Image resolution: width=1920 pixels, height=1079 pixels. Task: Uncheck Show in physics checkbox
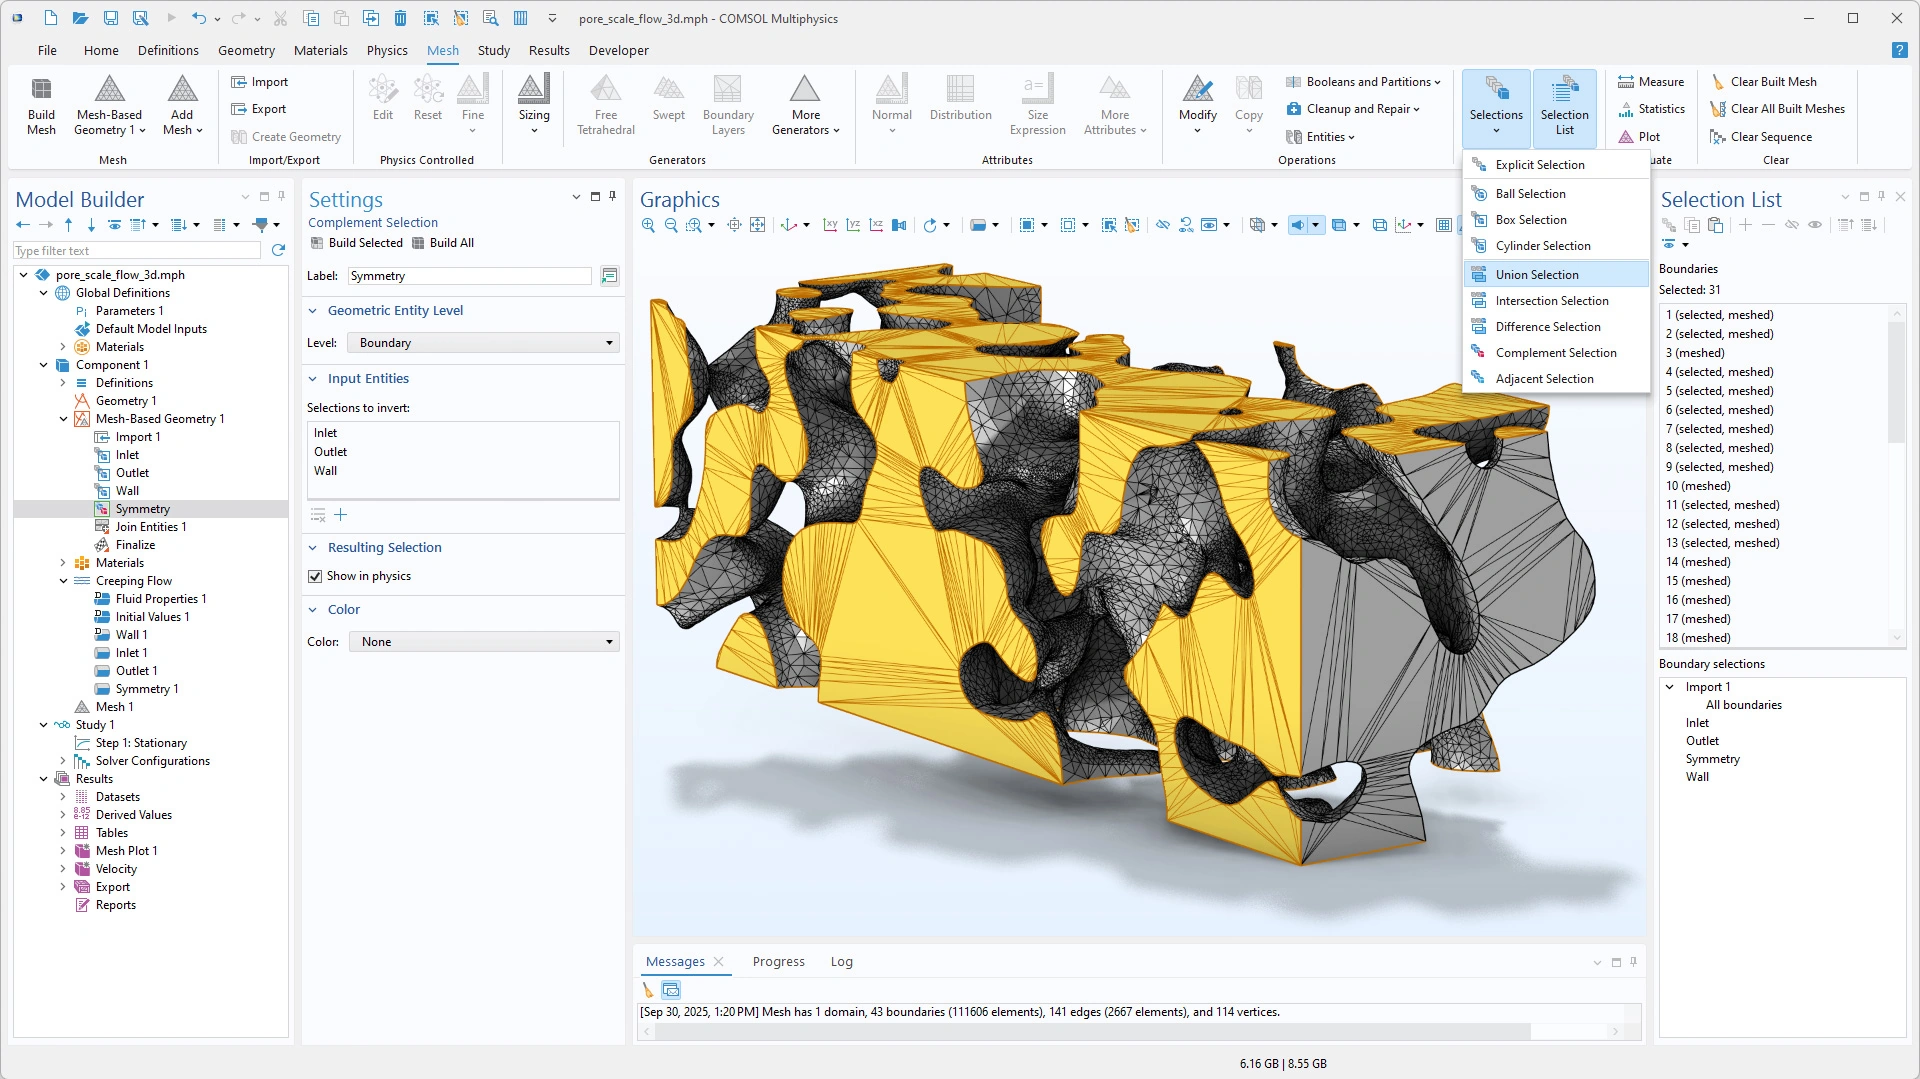coord(315,576)
